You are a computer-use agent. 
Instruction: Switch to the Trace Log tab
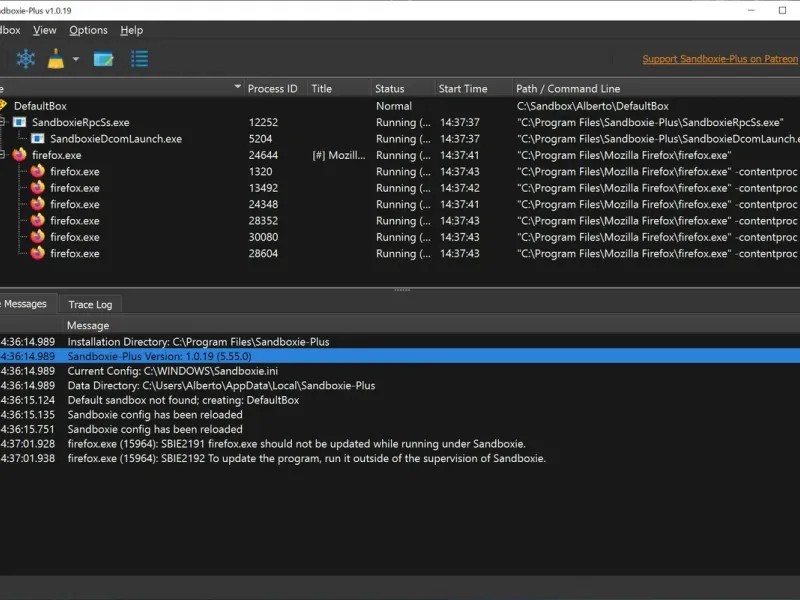90,305
